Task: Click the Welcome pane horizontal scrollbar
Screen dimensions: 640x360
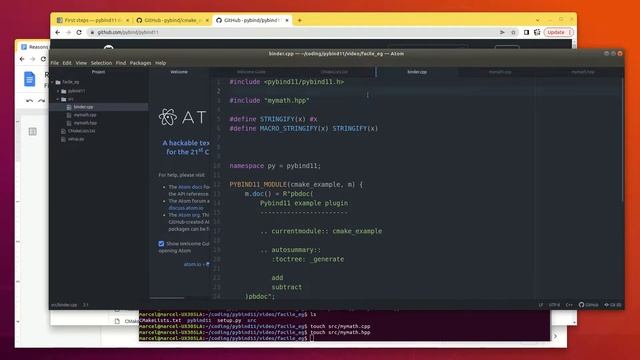Action: coord(167,298)
